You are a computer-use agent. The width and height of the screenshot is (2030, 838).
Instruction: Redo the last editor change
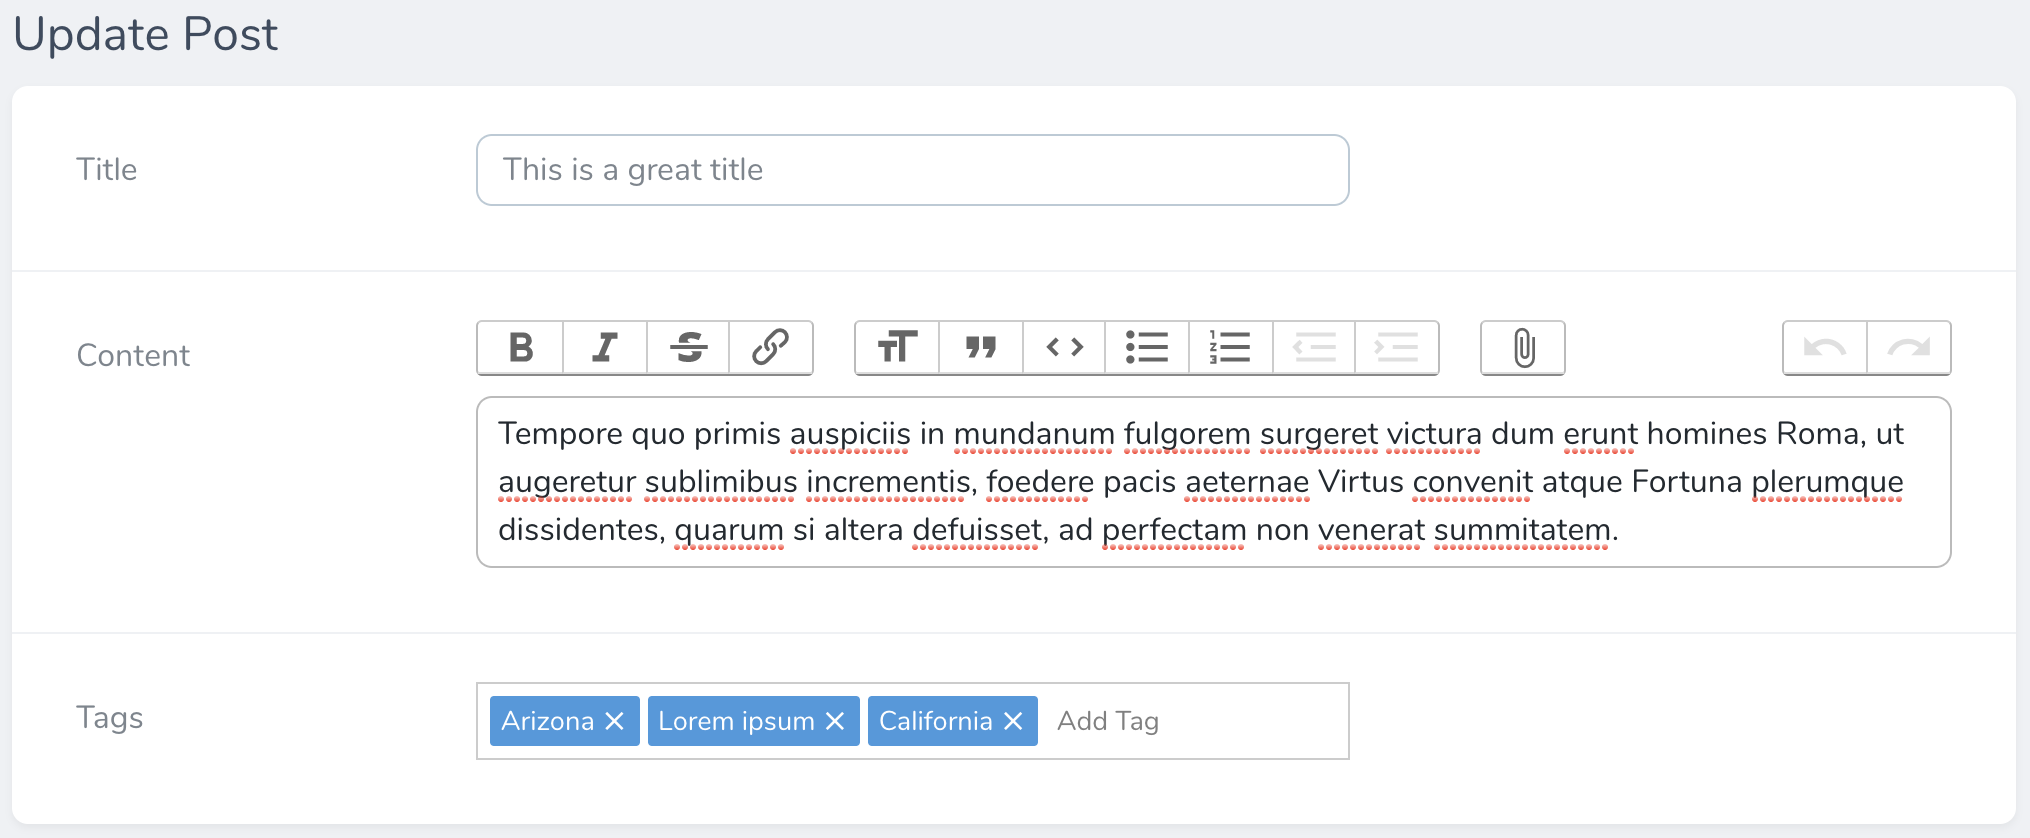coord(1909,348)
